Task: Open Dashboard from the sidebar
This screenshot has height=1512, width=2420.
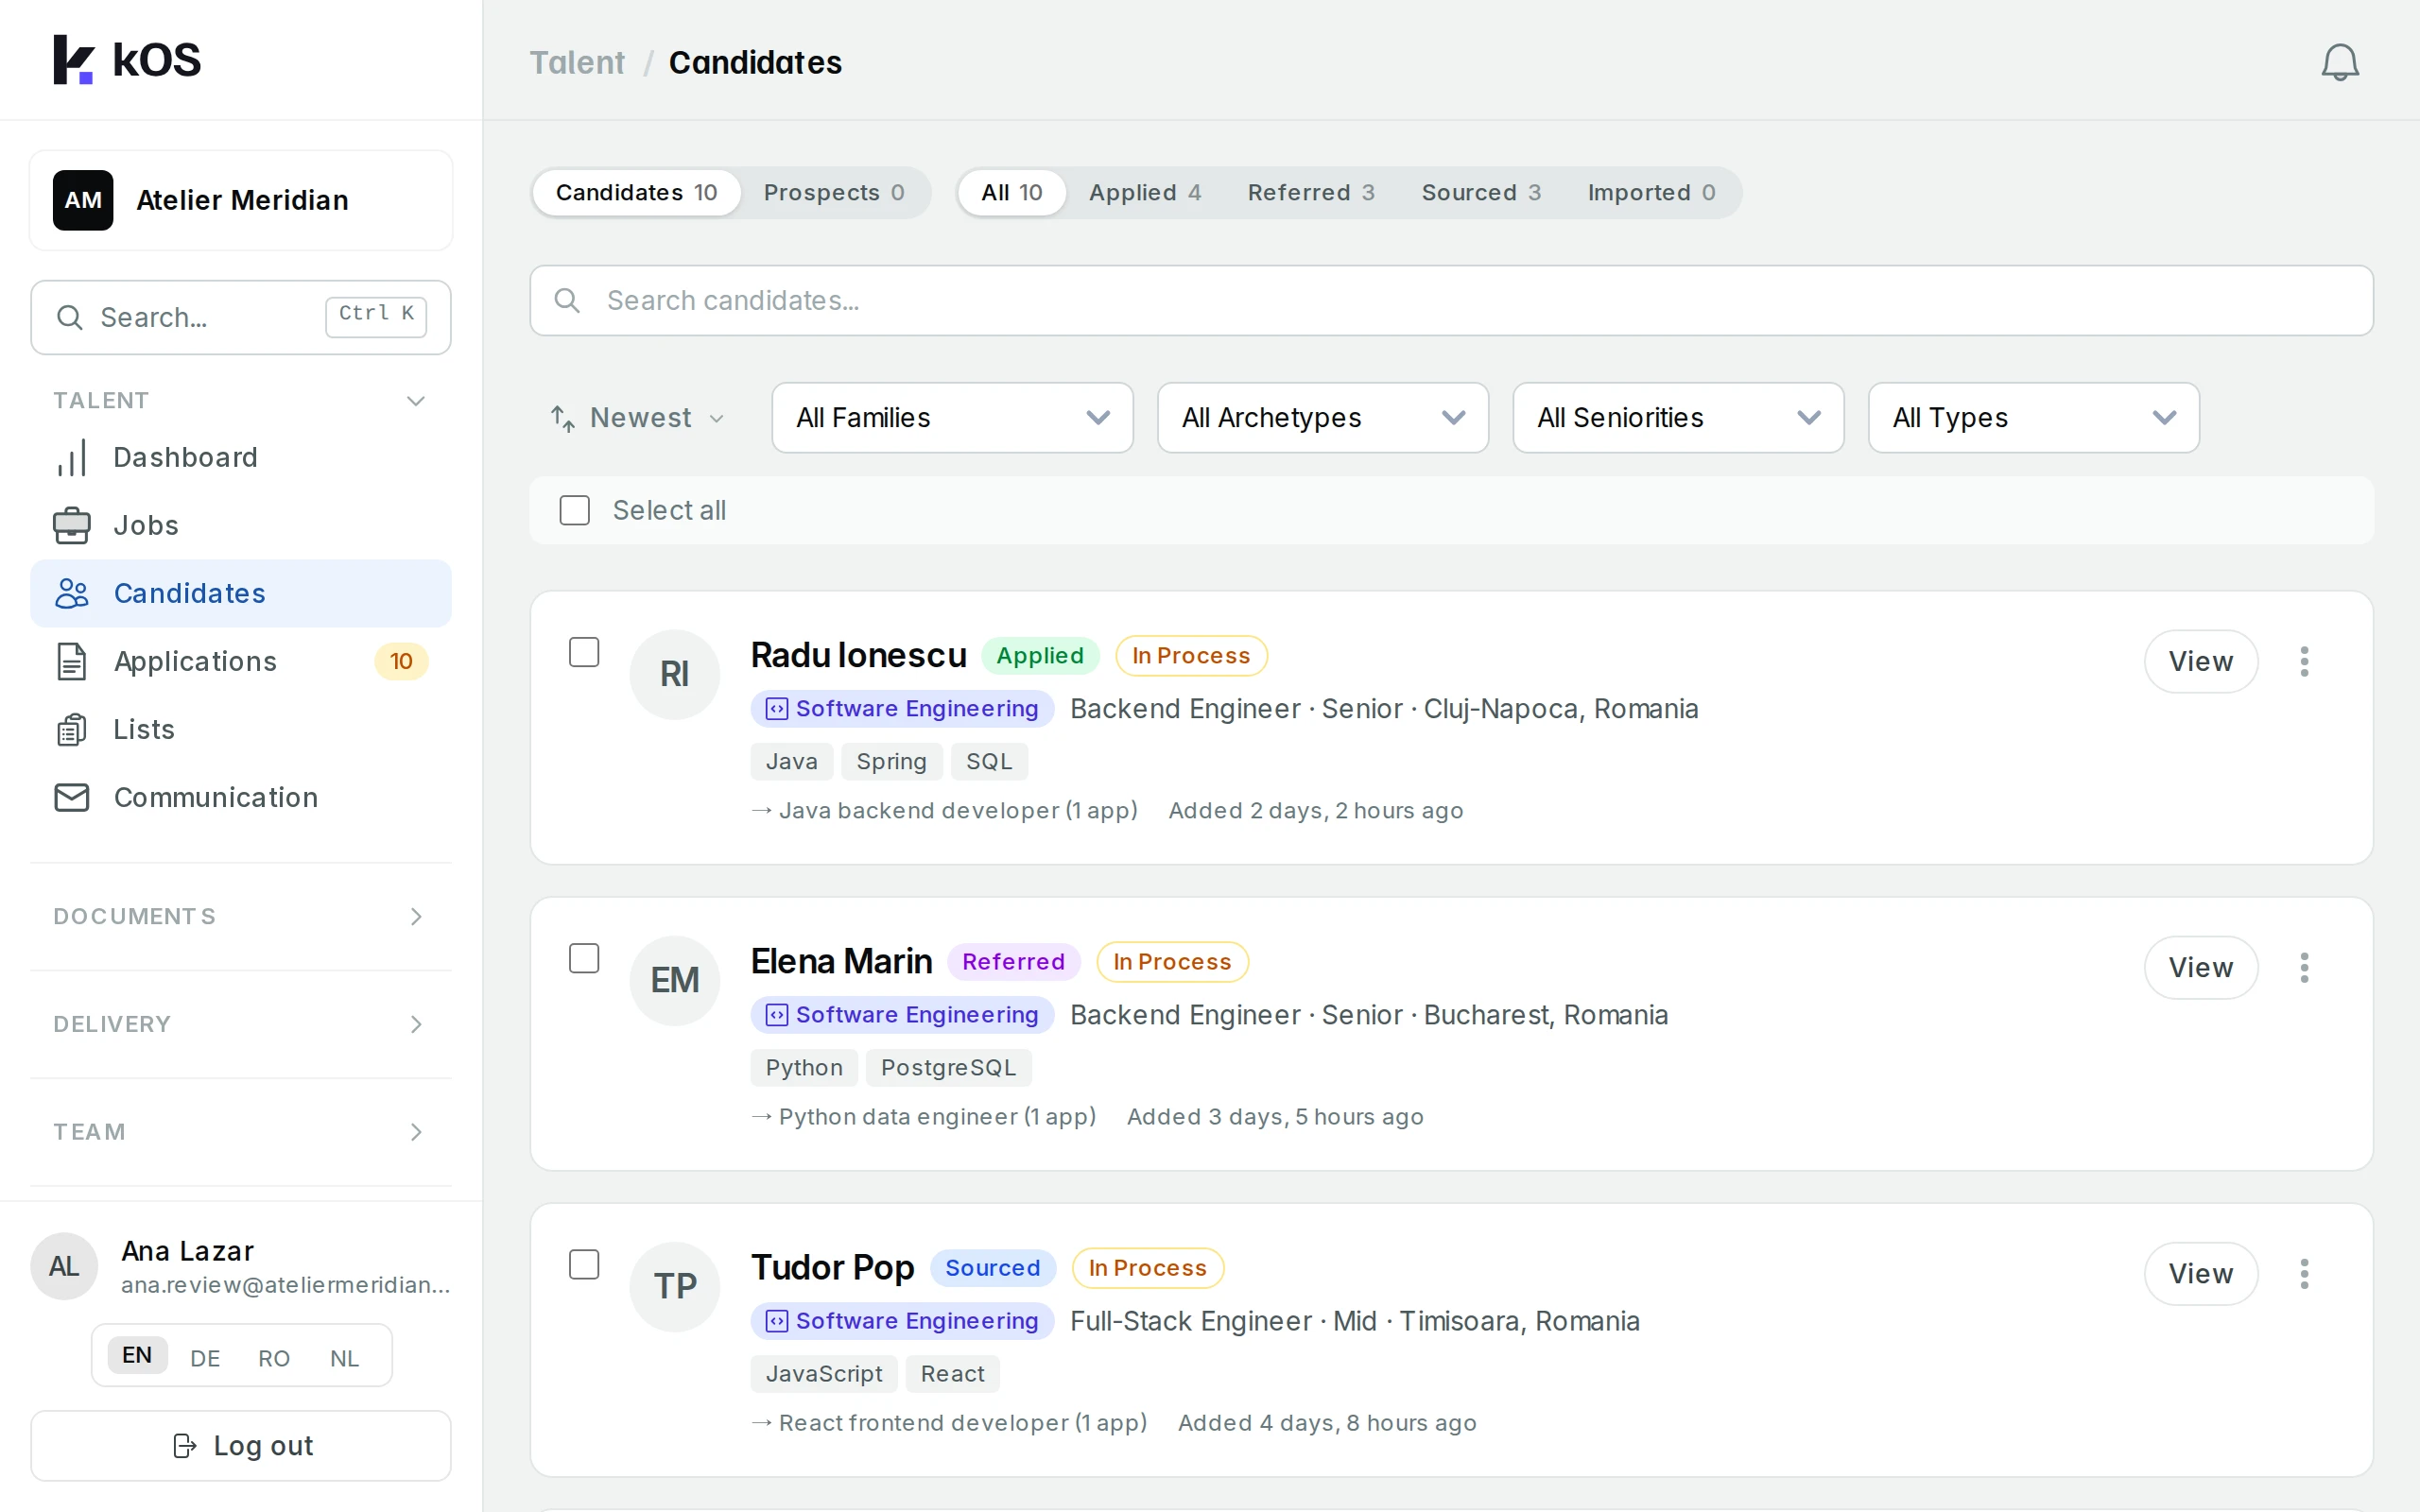Action: tap(241, 457)
